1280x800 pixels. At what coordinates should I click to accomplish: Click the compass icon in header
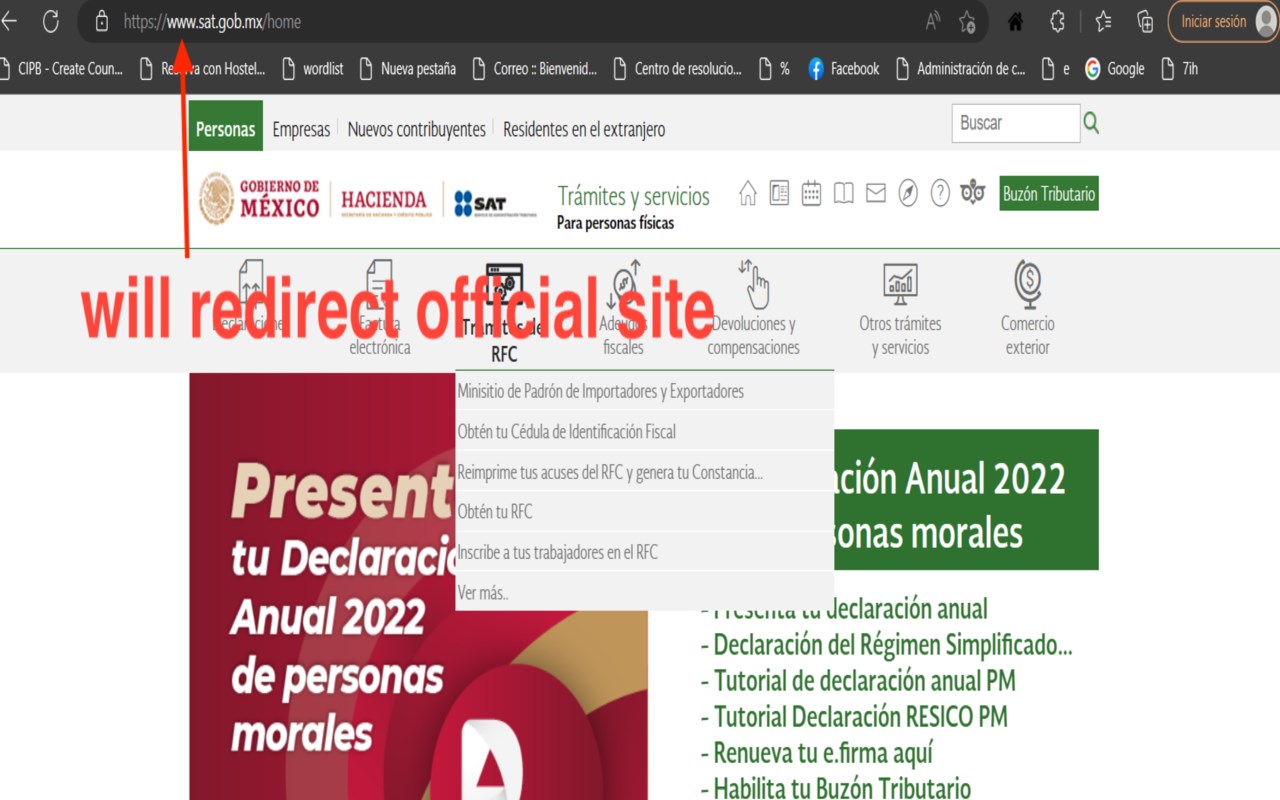pyautogui.click(x=908, y=193)
